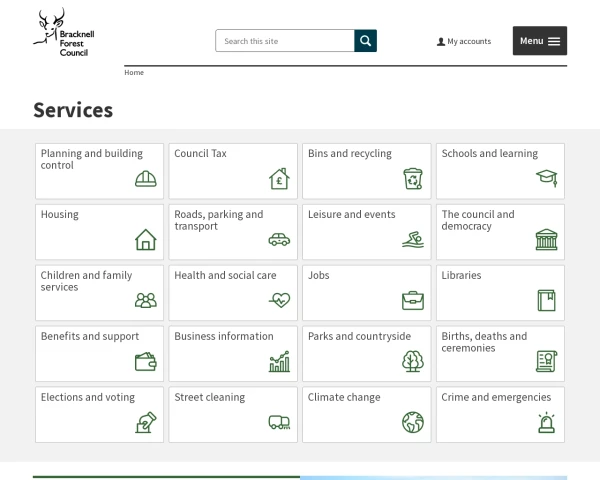Click the heart health care icon

279,301
